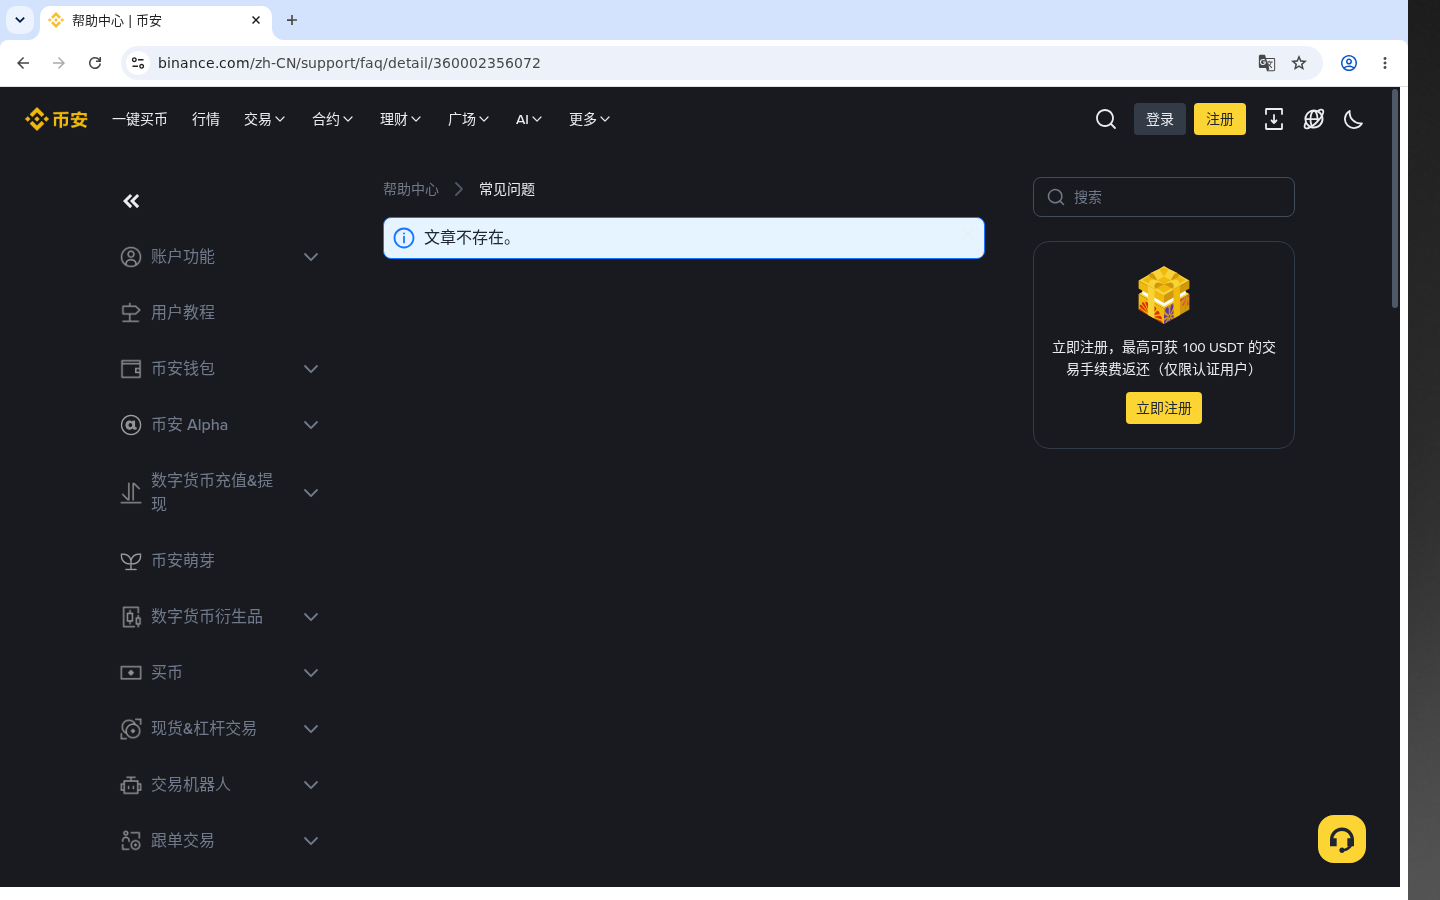This screenshot has width=1440, height=900.
Task: Toggle dark mode moon icon
Action: (x=1354, y=119)
